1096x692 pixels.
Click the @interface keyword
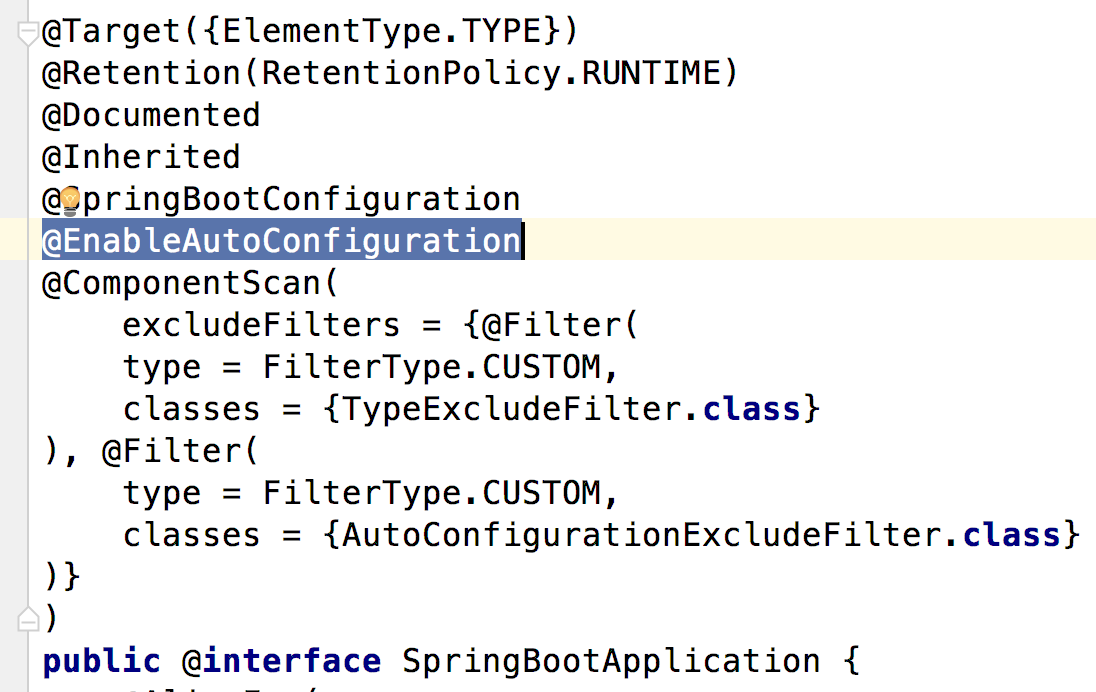click(281, 661)
